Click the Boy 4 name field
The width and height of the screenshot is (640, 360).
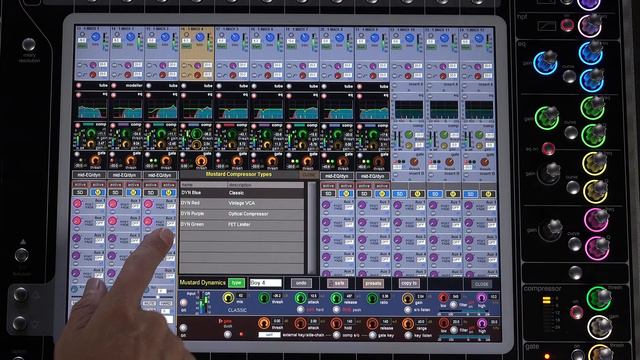pos(265,283)
